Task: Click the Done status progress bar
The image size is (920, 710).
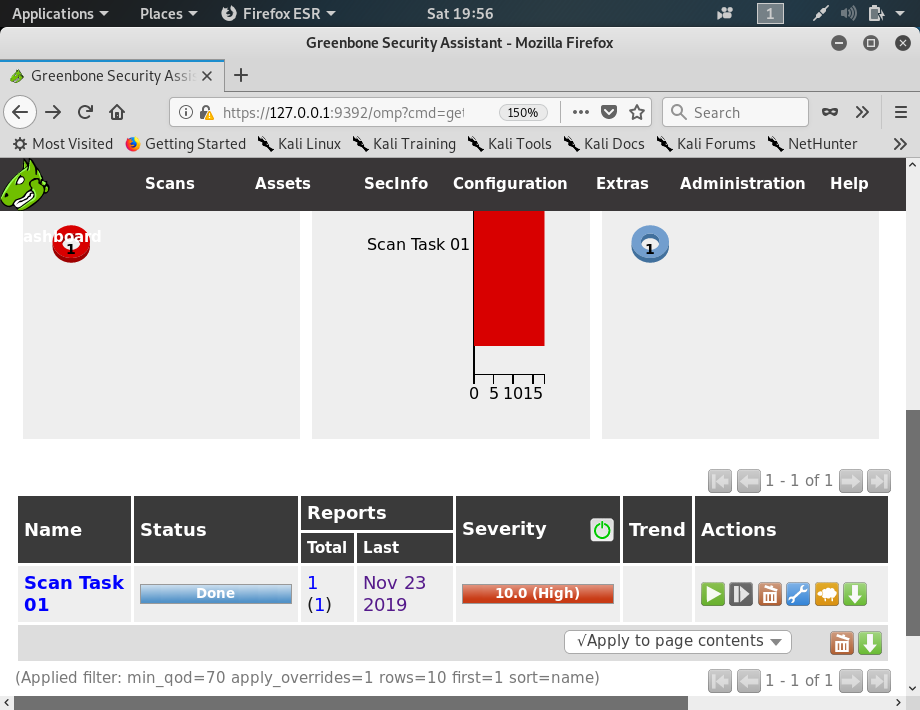Action: [x=216, y=594]
